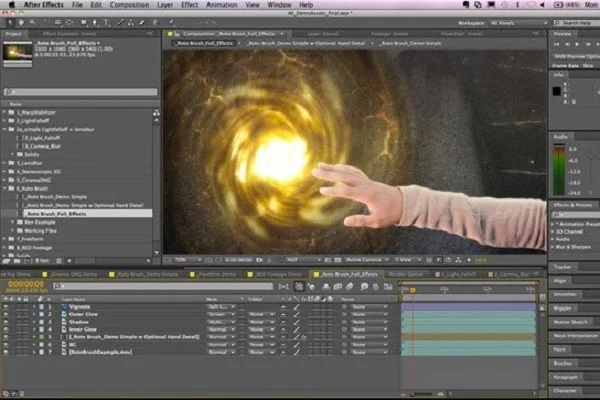
Task: Enable Motion Blur timeline switch icon
Action: 349,286
